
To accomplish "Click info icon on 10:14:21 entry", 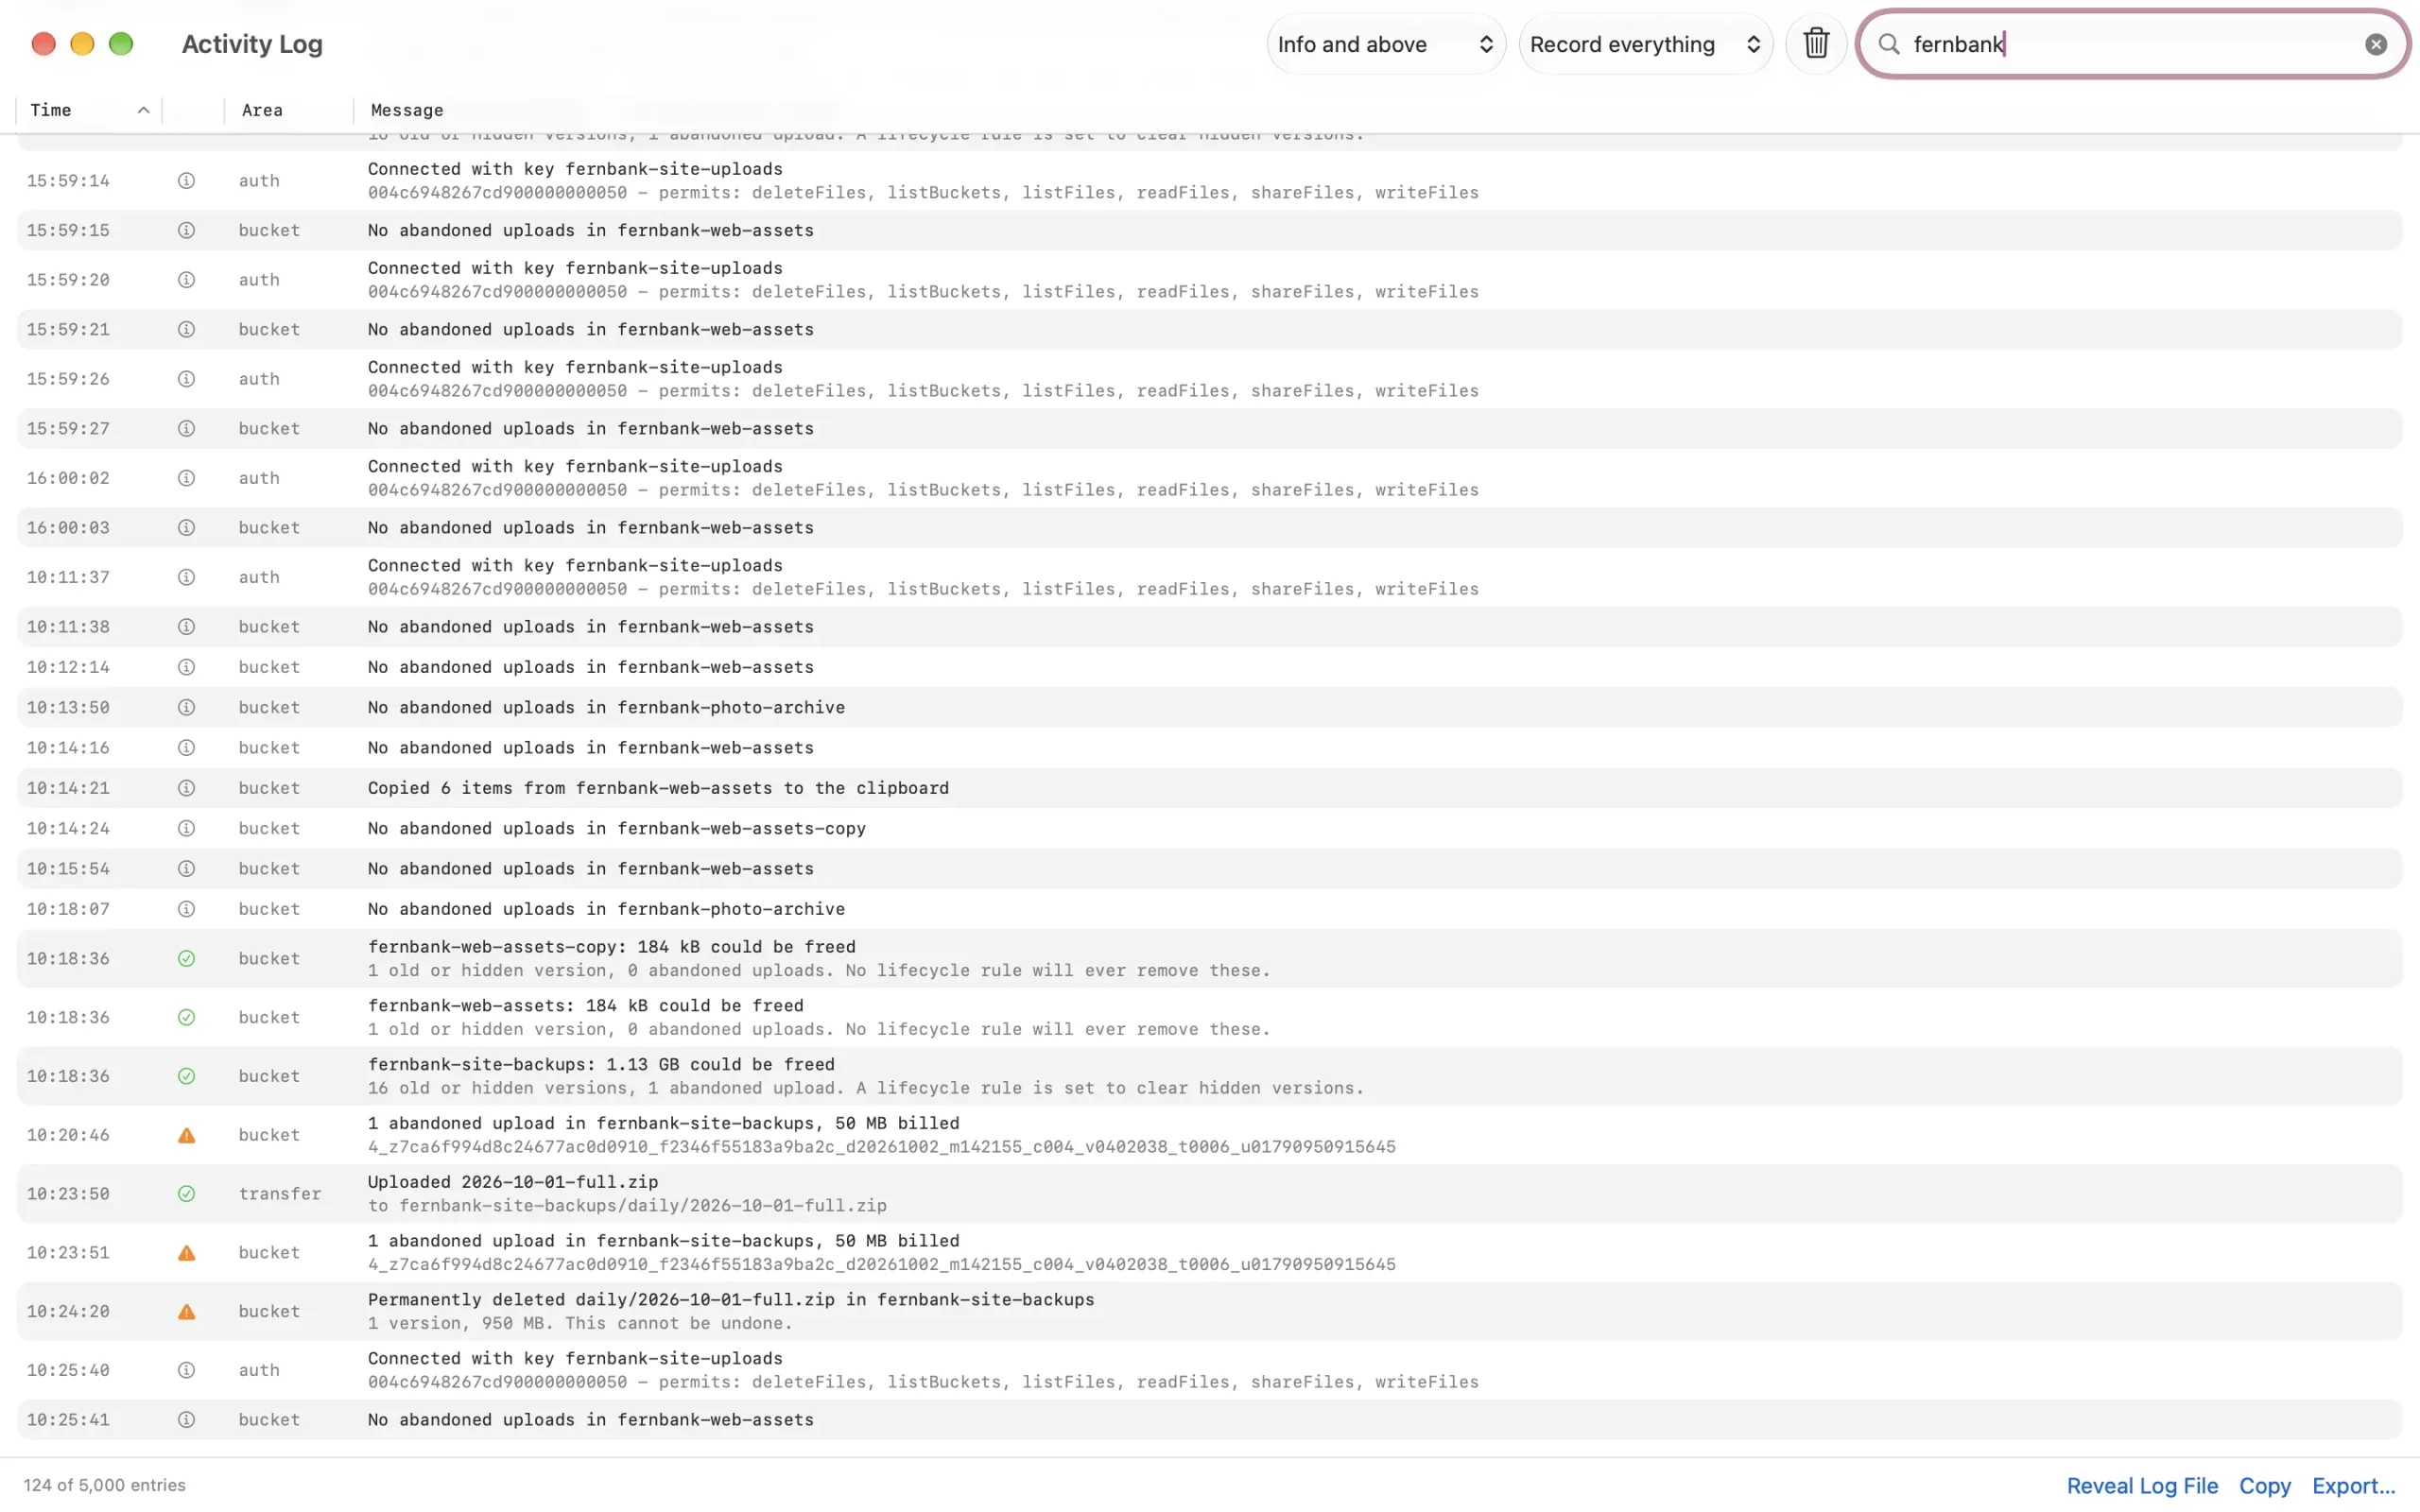I will pyautogui.click(x=186, y=788).
